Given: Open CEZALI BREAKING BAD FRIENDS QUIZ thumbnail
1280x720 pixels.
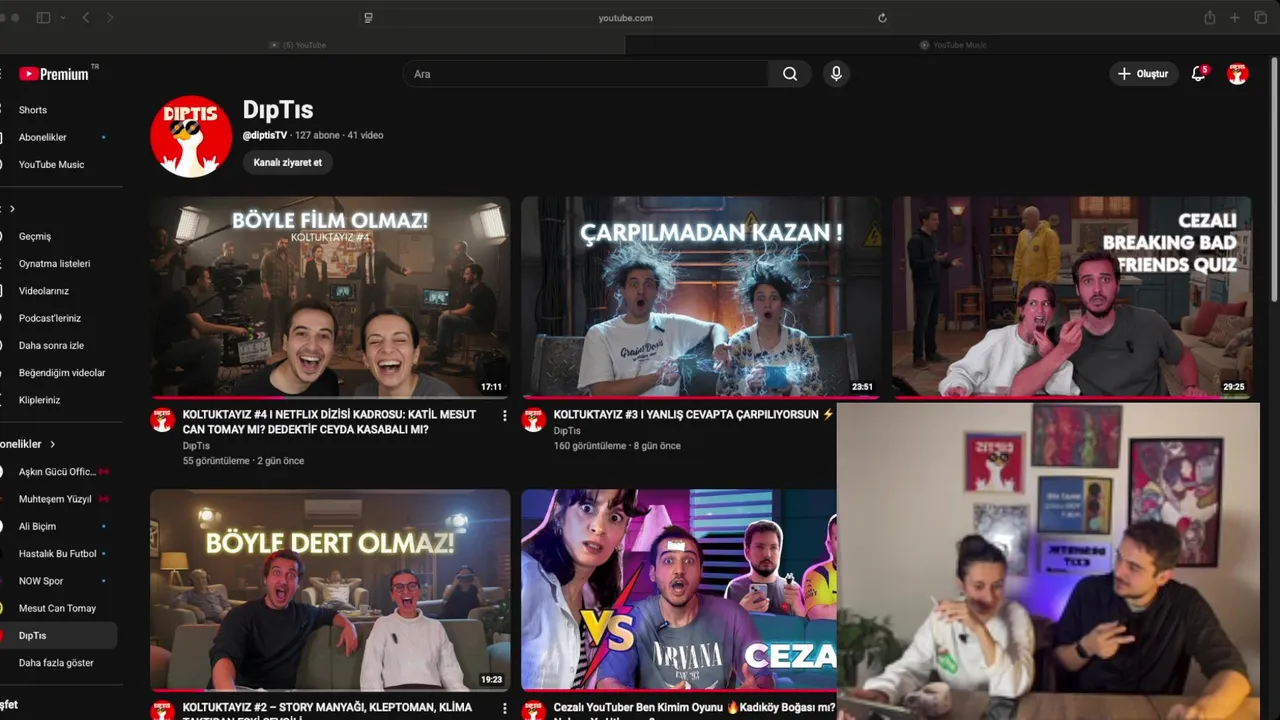Looking at the screenshot, I should click(x=1072, y=297).
